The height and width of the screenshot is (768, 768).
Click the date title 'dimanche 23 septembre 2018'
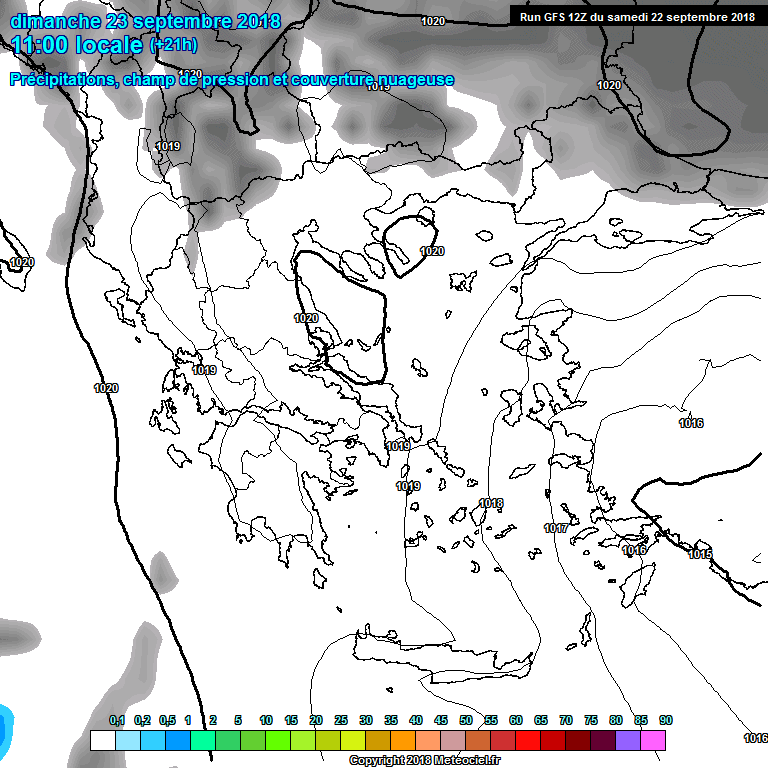(145, 21)
